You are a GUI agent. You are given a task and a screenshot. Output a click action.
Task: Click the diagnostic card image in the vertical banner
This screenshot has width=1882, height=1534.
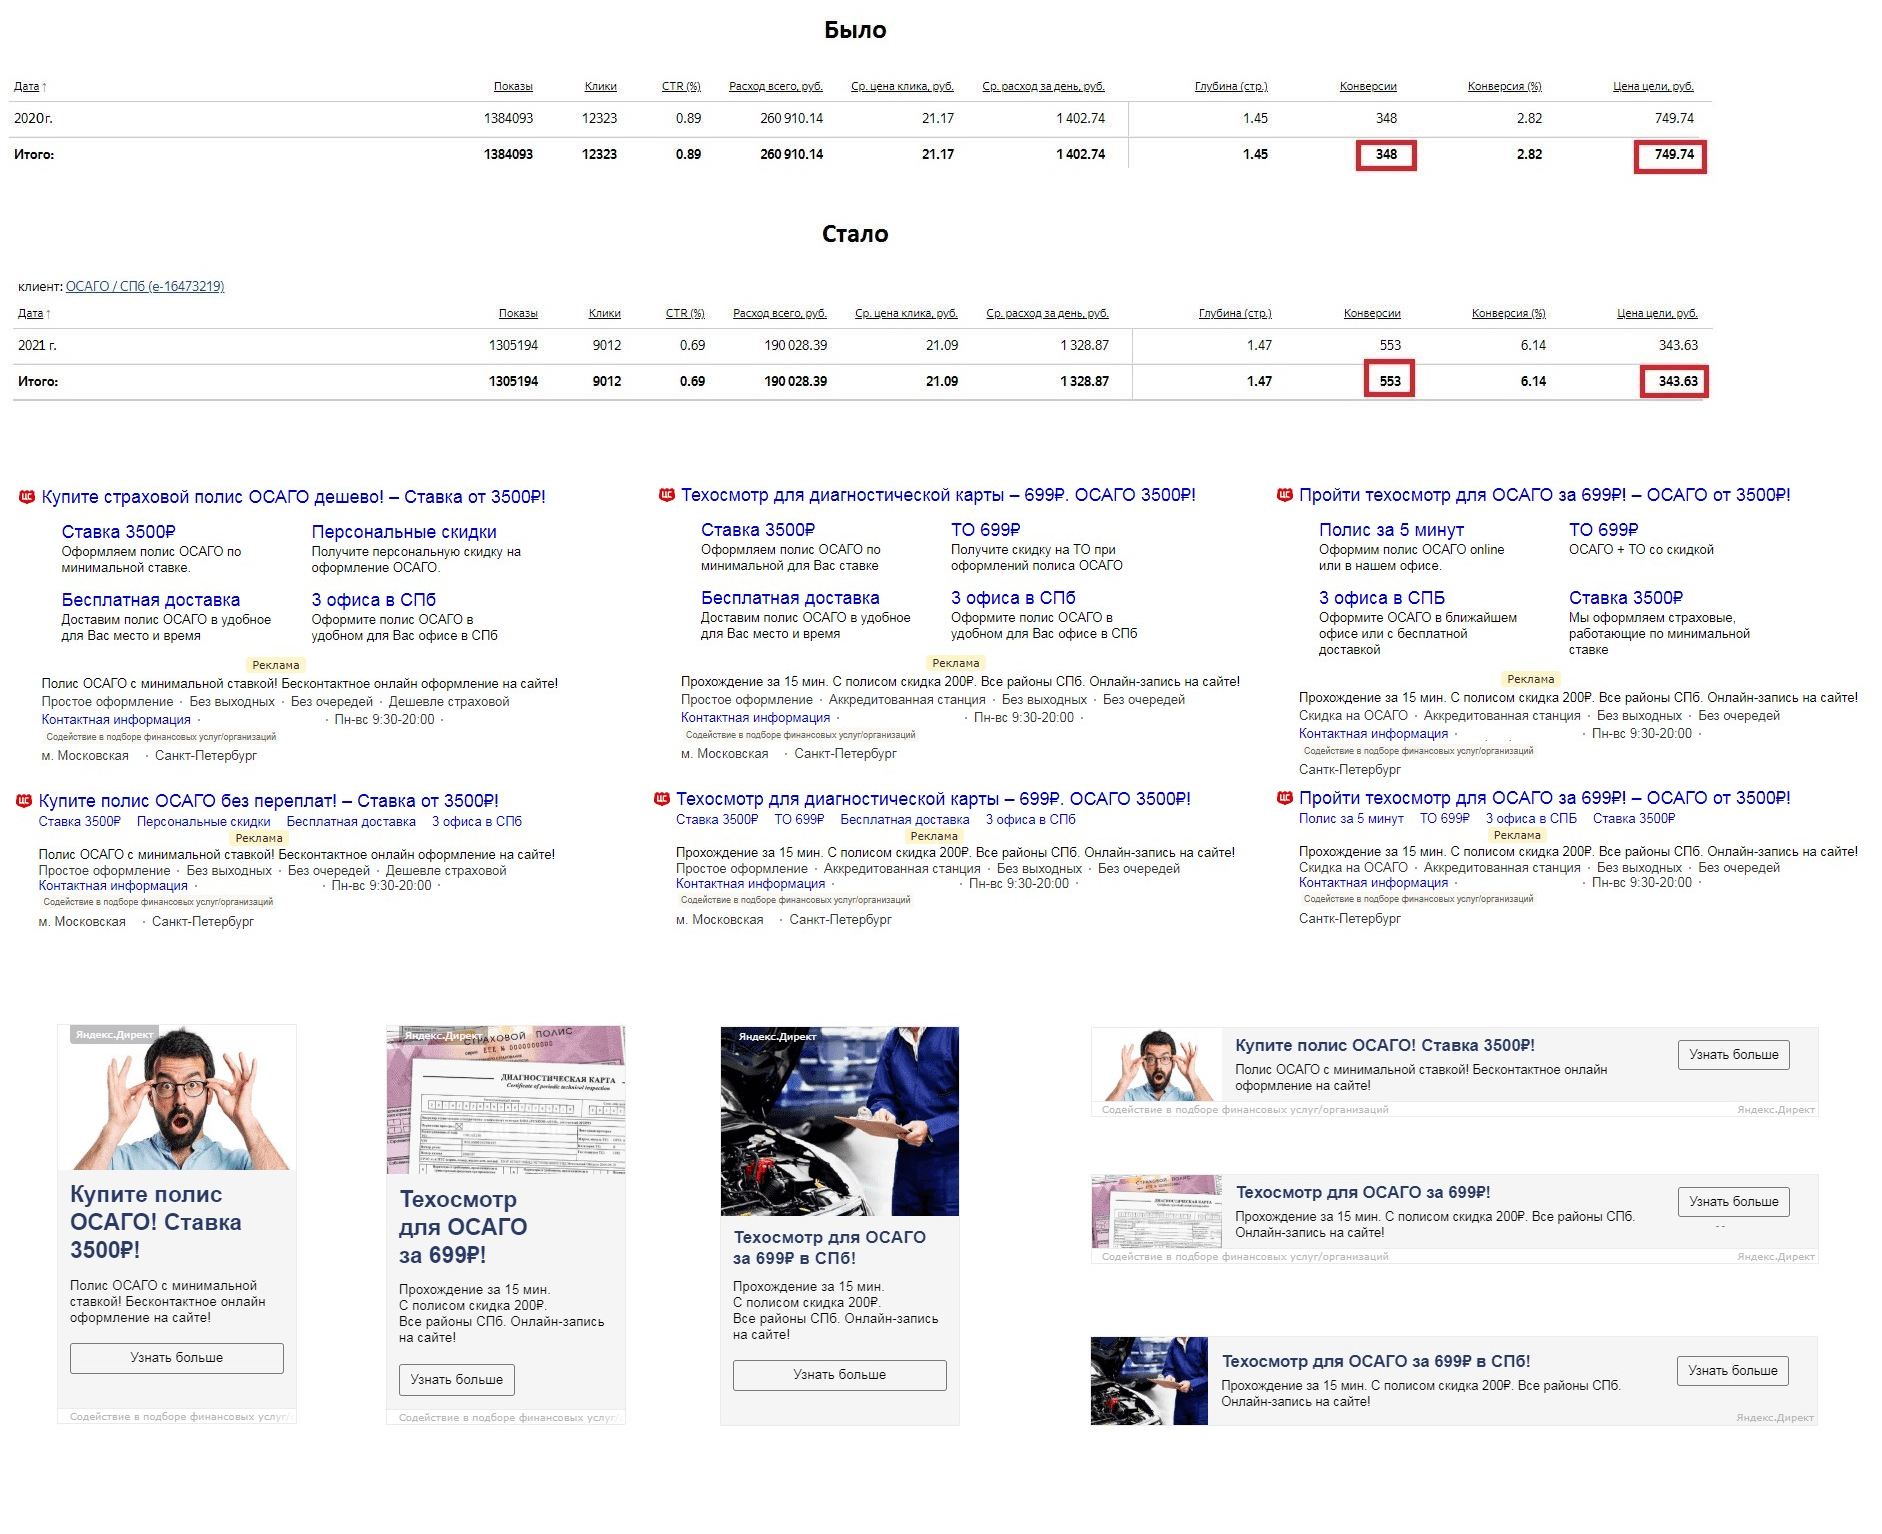(506, 1099)
